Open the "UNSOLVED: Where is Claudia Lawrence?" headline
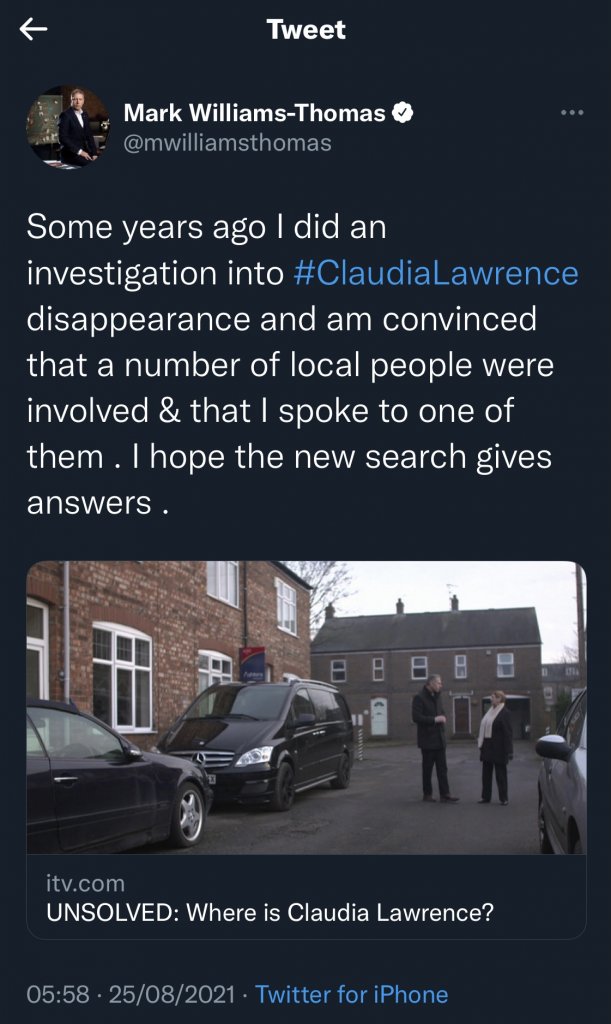611x1024 pixels. [x=270, y=912]
